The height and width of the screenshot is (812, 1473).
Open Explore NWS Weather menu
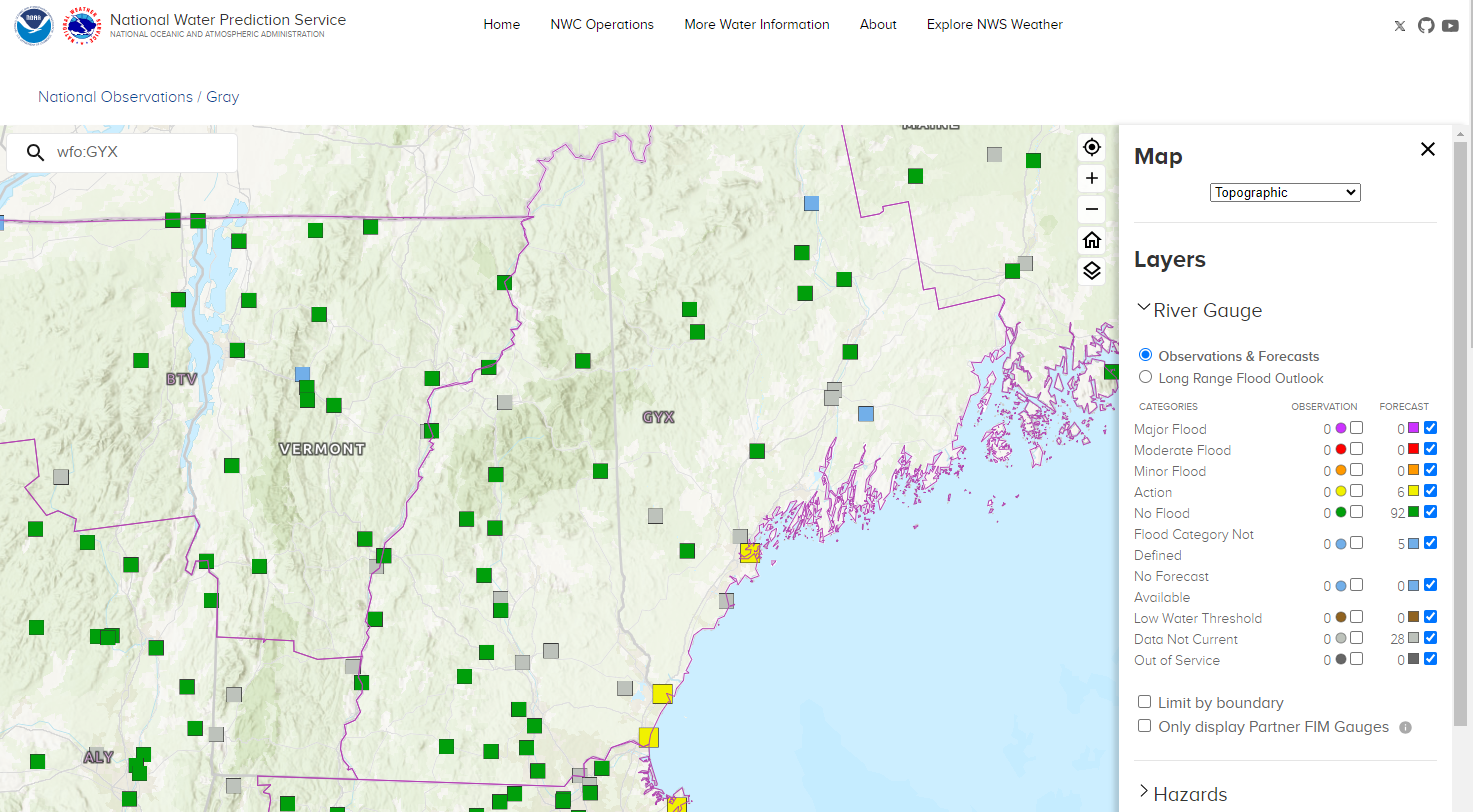[995, 25]
